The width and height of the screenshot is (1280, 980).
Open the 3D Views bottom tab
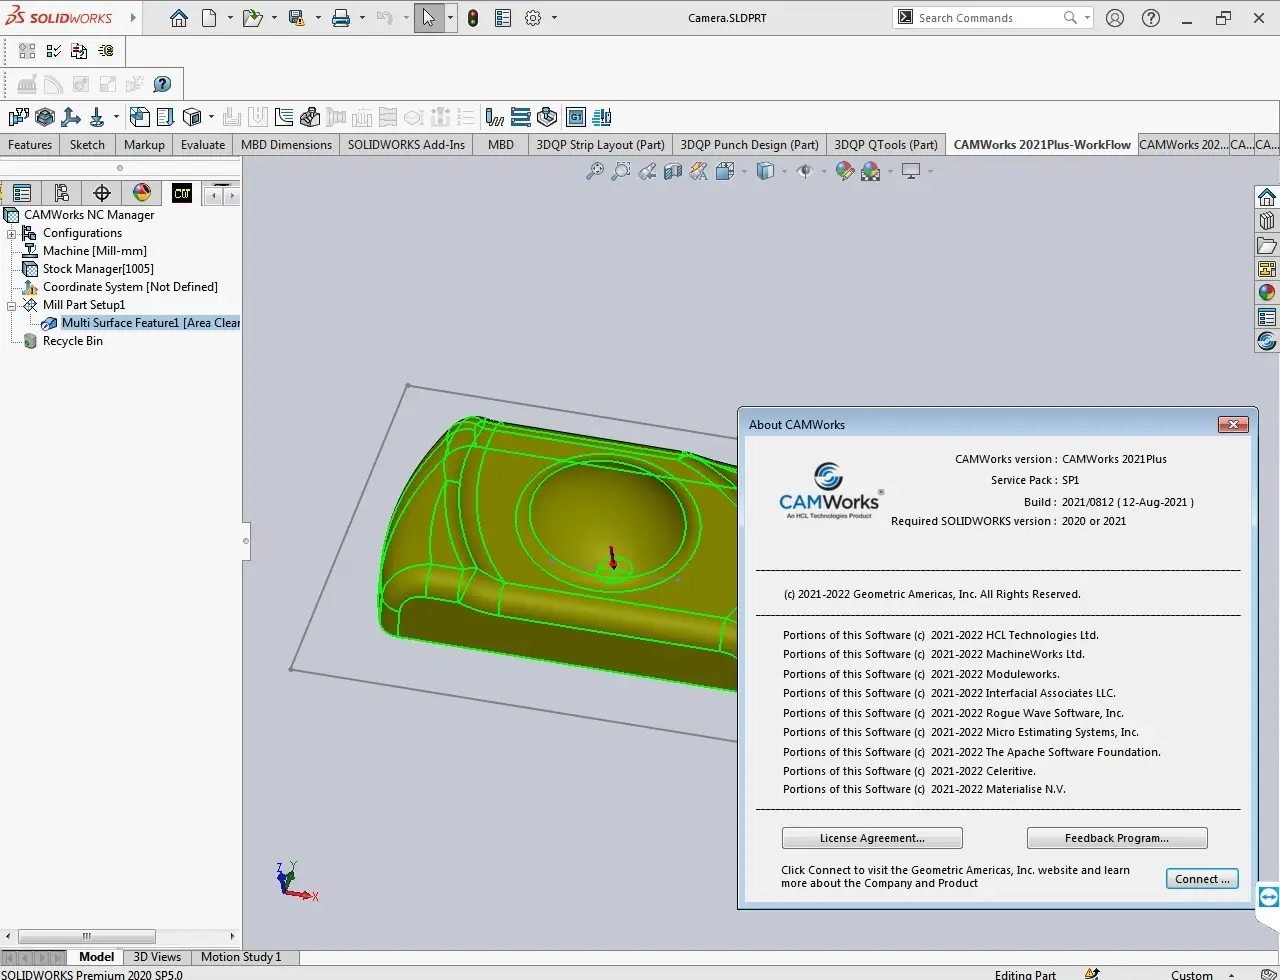point(157,957)
